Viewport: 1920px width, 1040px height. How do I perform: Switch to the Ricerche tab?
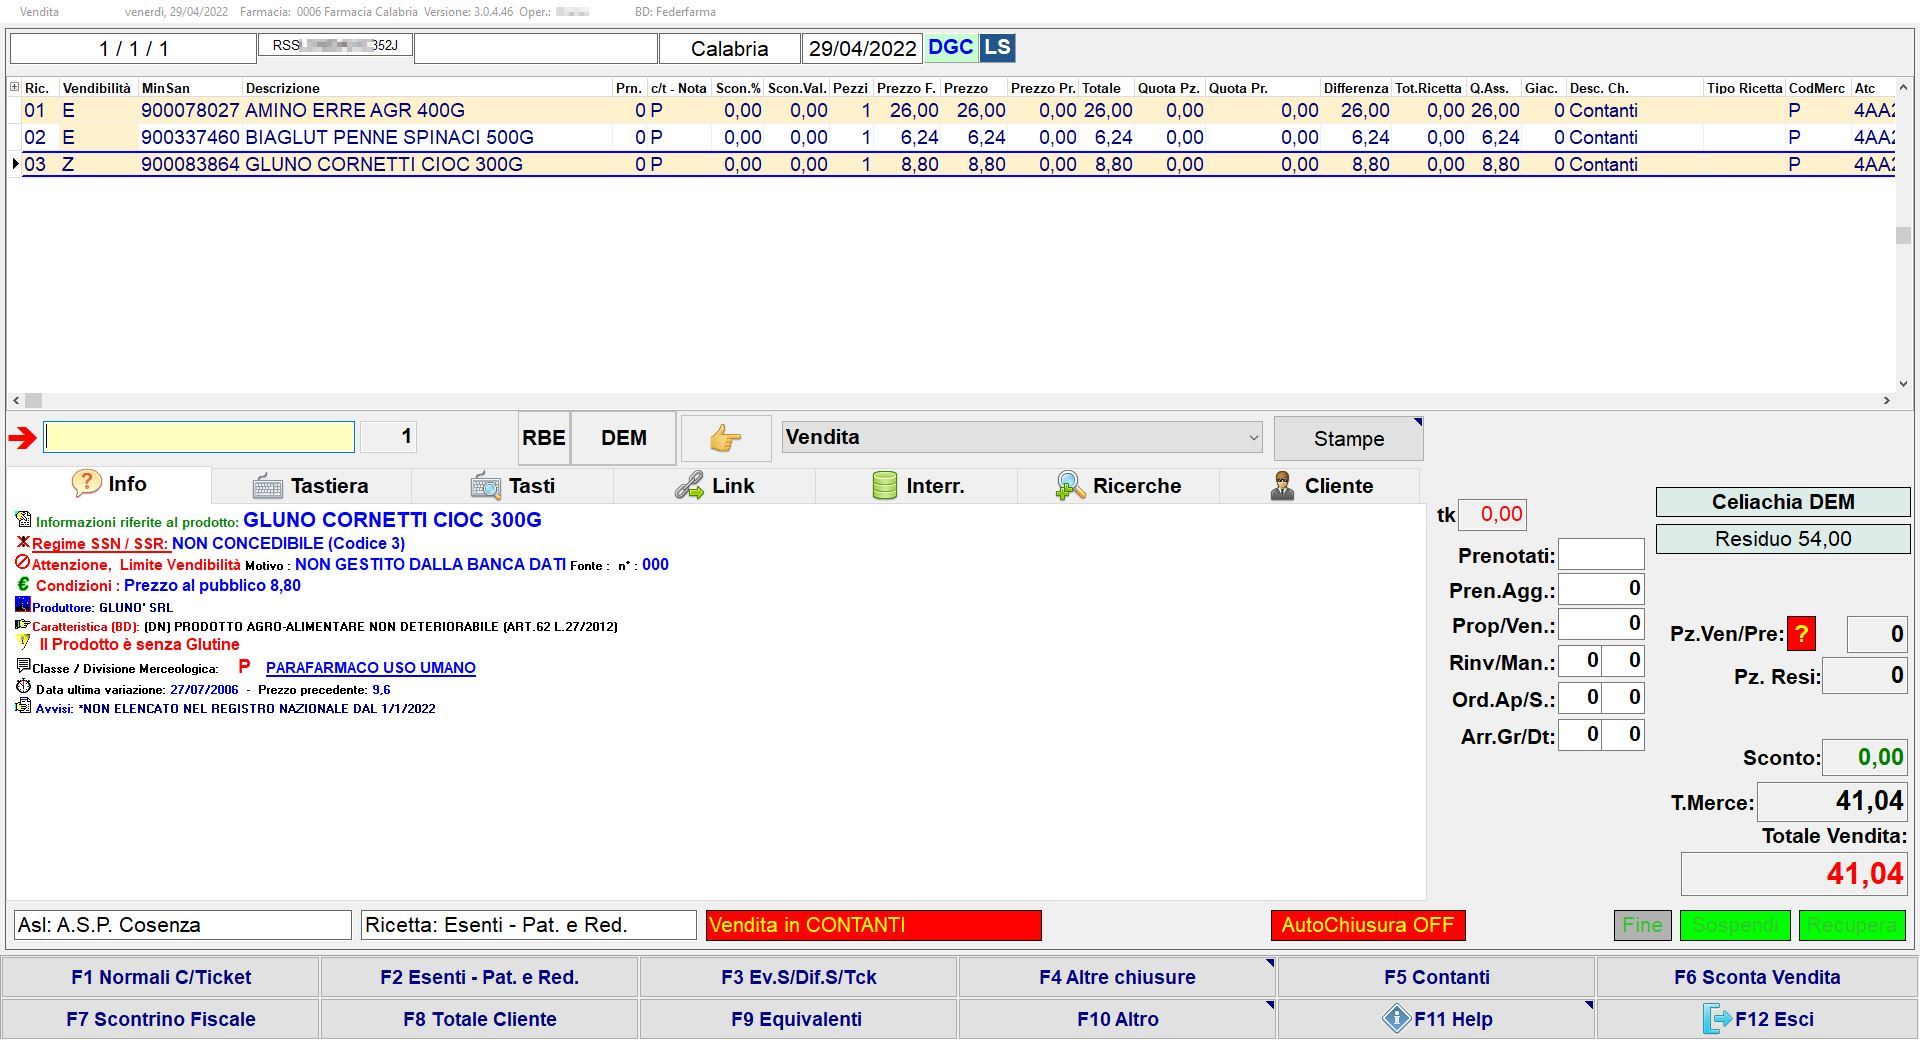pyautogui.click(x=1118, y=486)
